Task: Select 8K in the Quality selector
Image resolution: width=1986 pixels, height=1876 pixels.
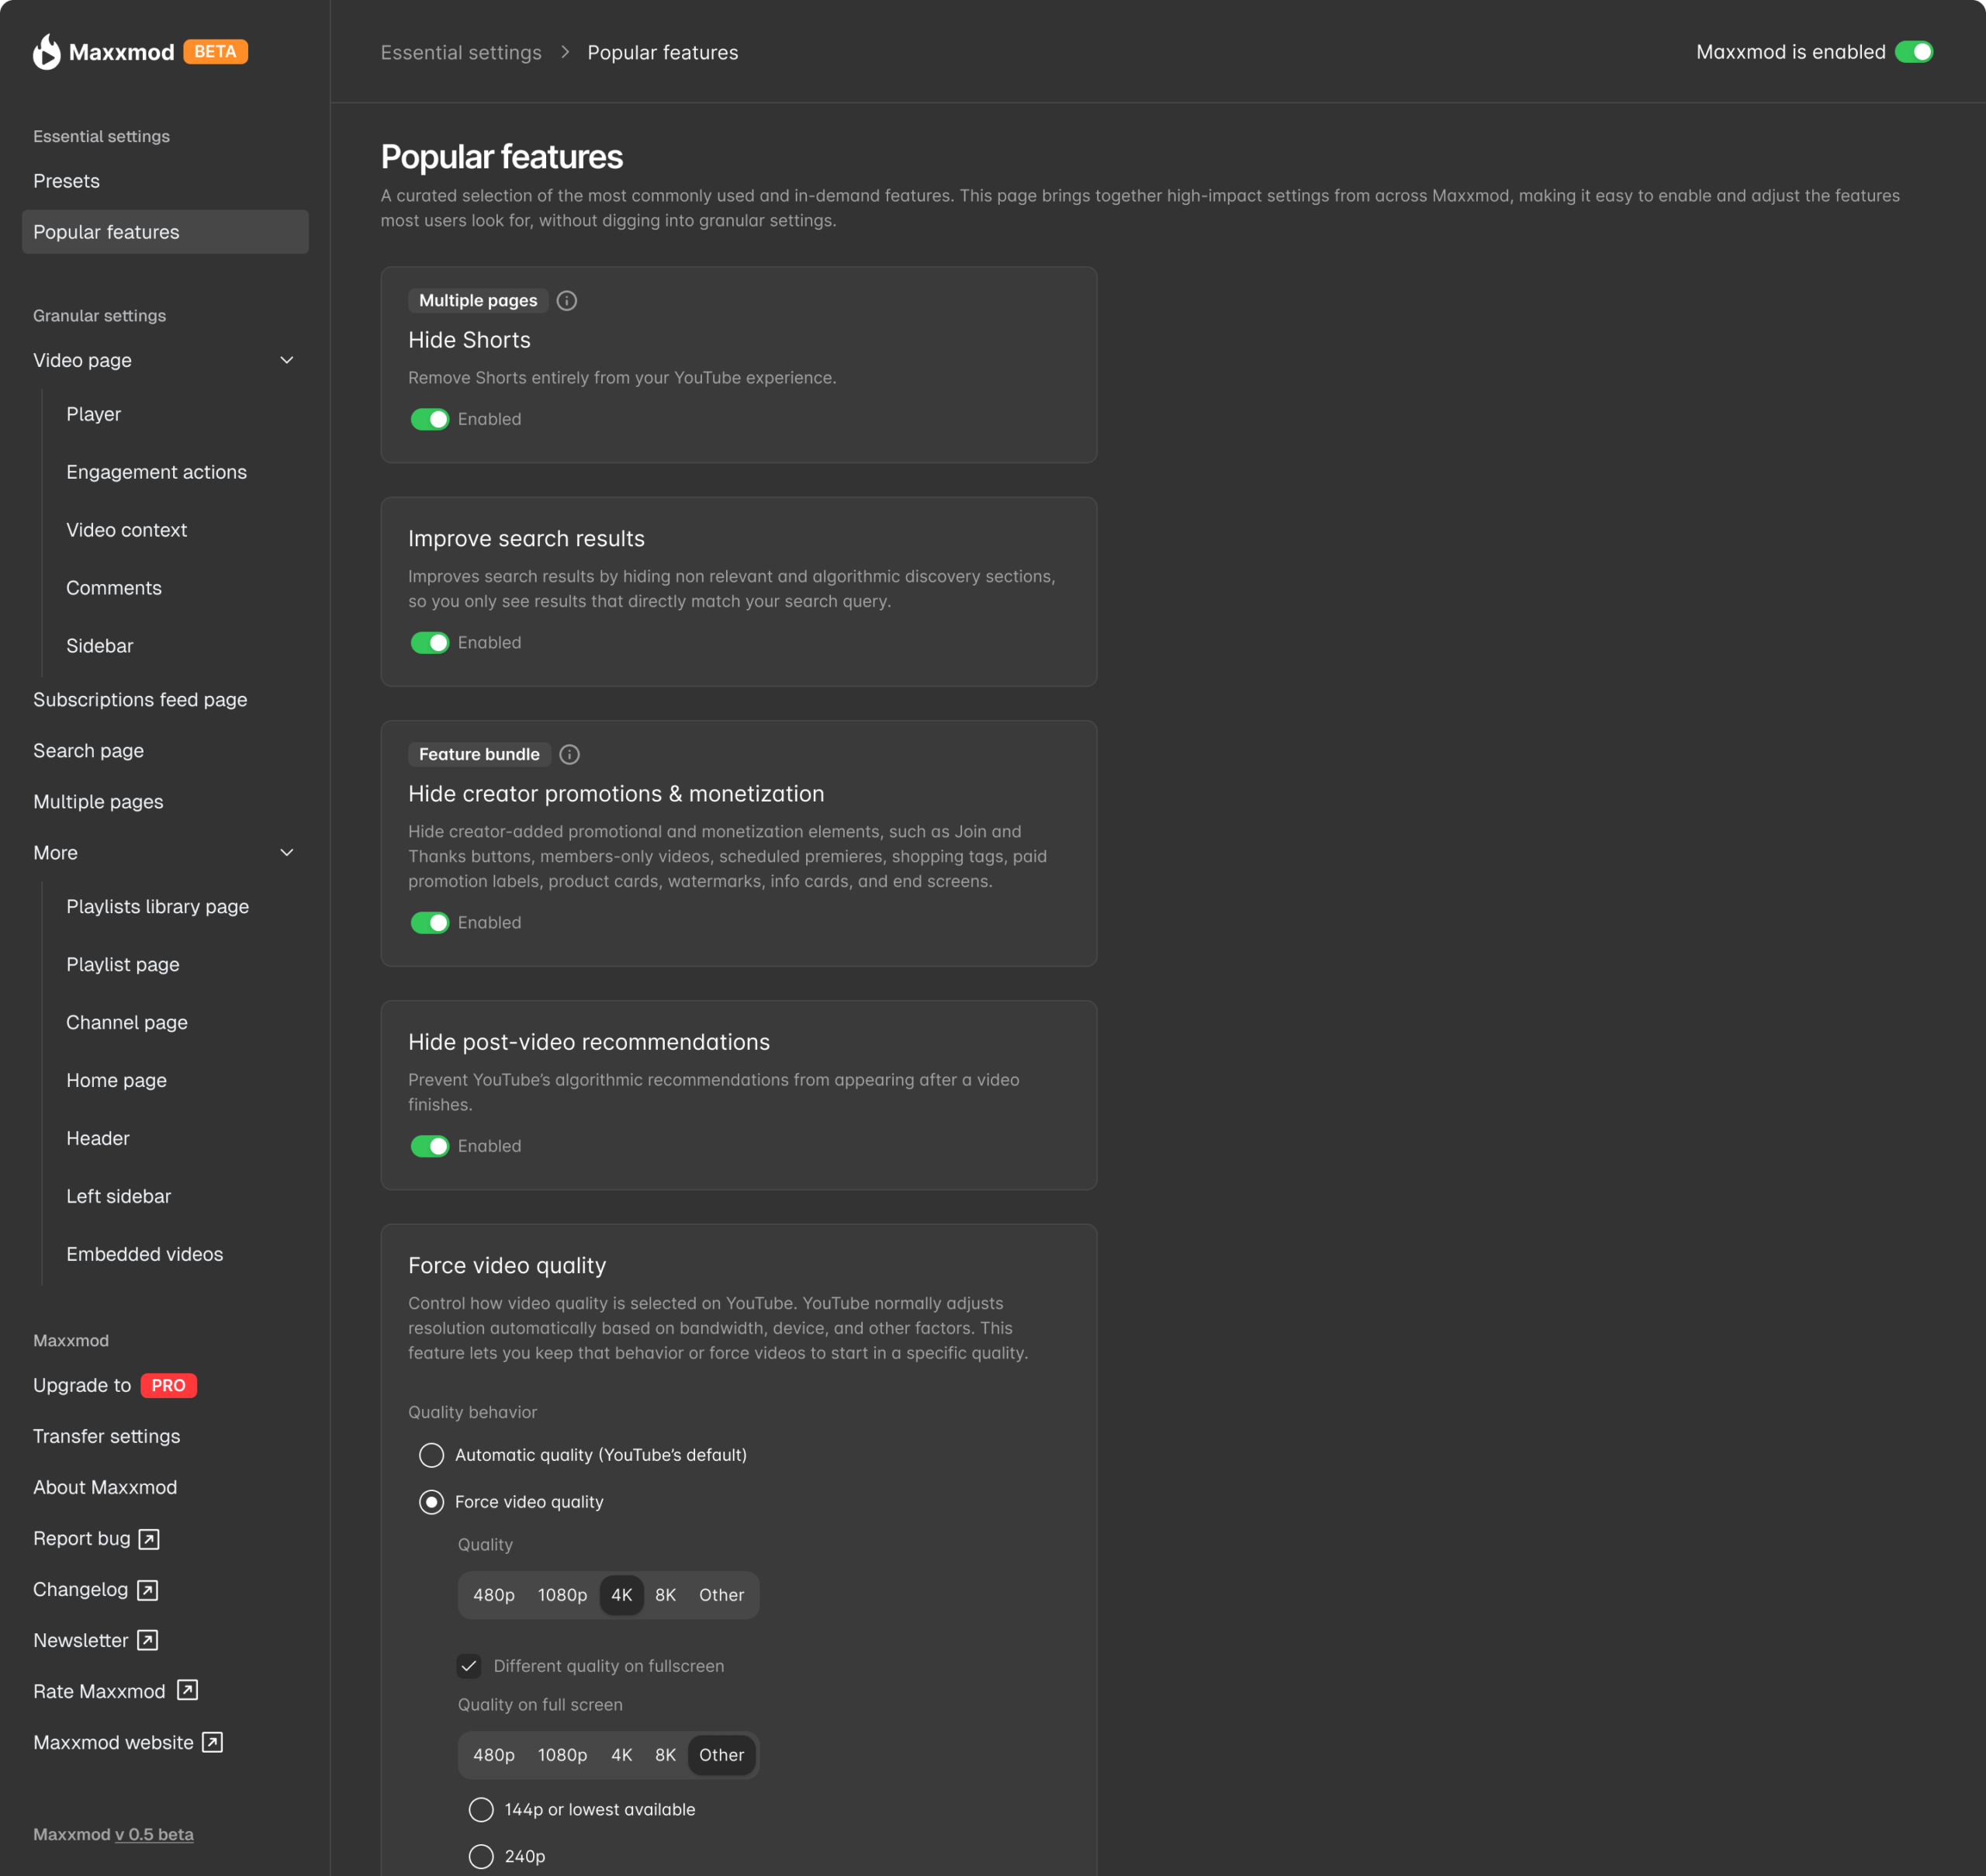Action: point(665,1595)
